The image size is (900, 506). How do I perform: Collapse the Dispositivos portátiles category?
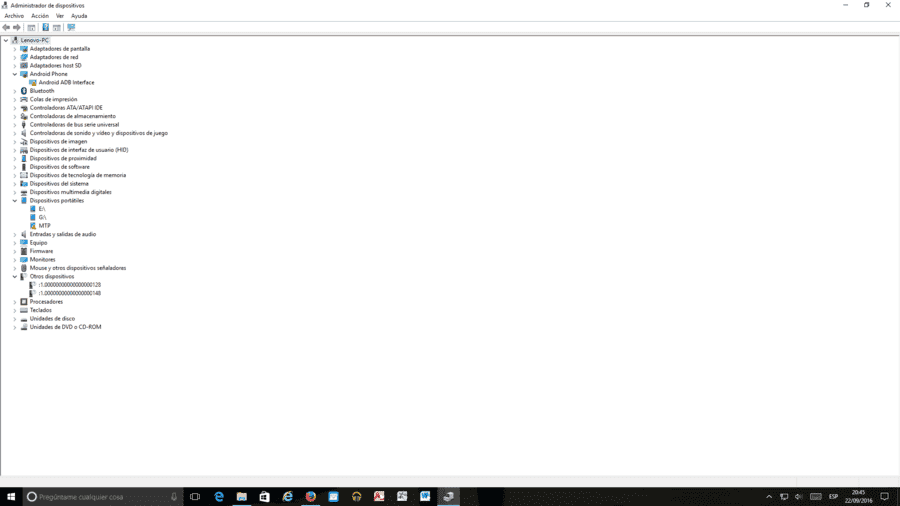coord(15,201)
